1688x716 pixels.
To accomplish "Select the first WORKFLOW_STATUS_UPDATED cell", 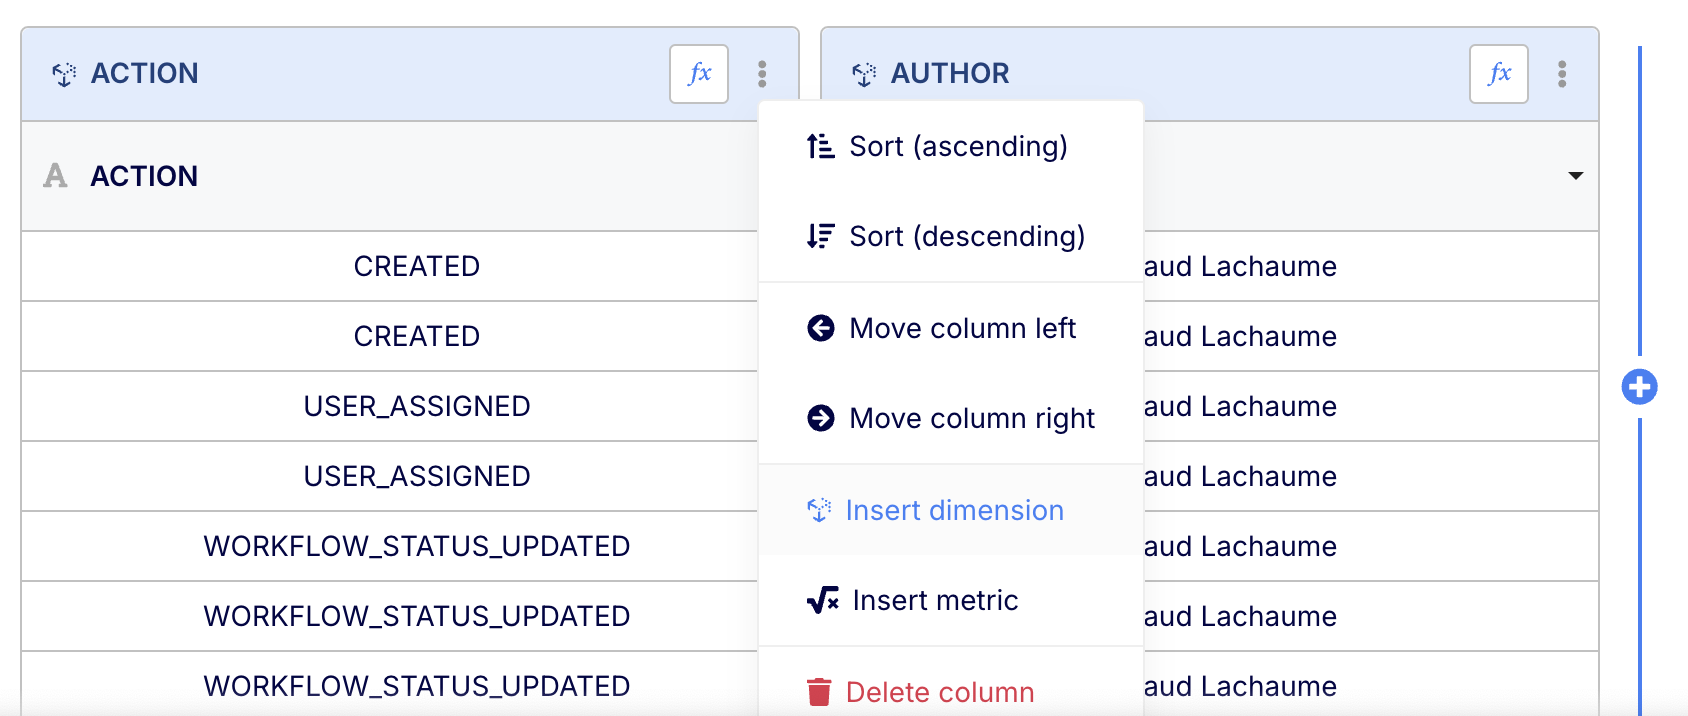I will tap(416, 547).
